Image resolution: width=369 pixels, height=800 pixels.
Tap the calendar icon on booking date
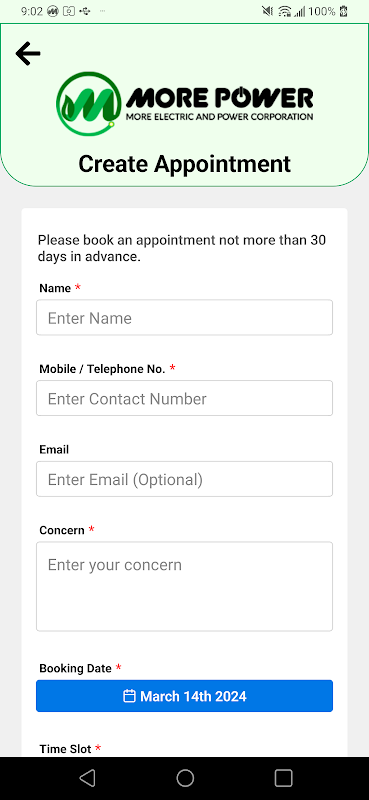(130, 696)
